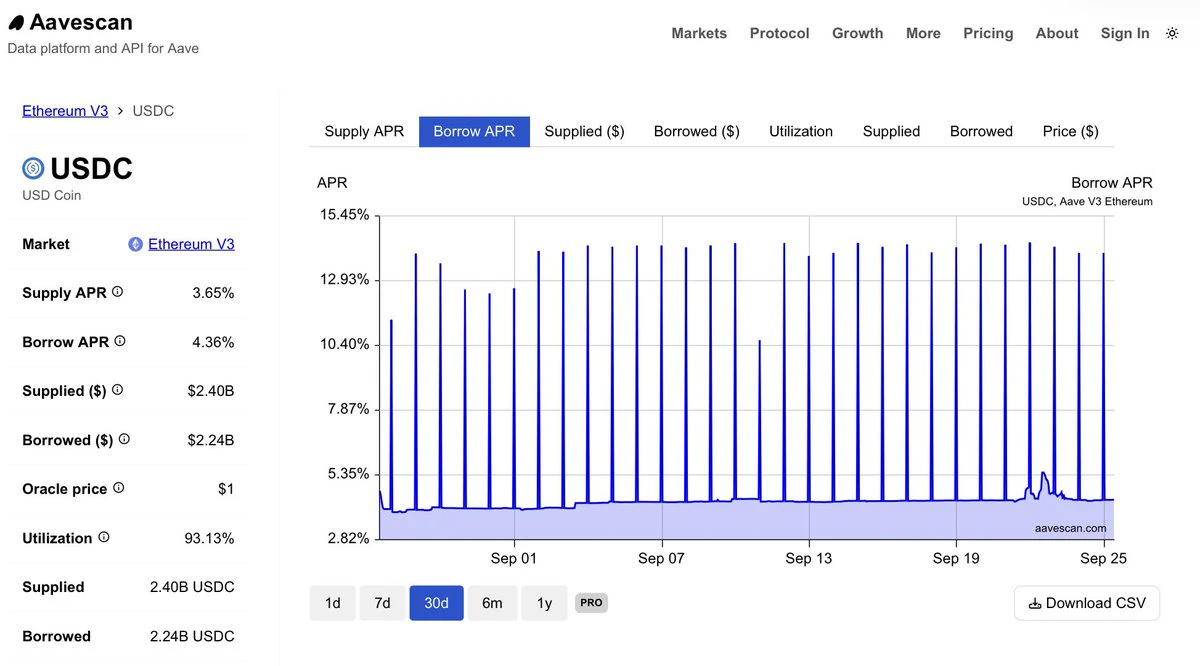Click the Ethereum icon beside Ethereum V3
The image size is (1200, 666).
point(135,244)
